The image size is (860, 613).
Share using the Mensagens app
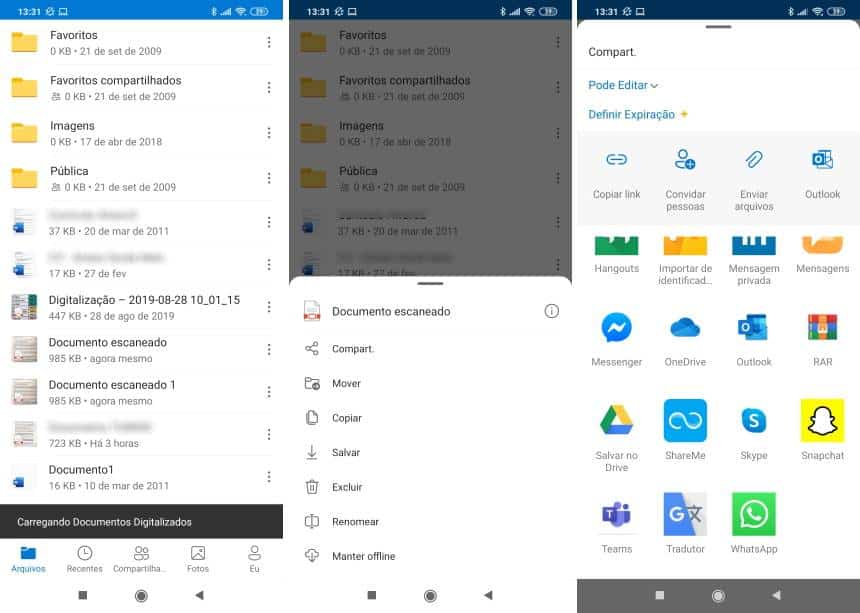tap(822, 255)
